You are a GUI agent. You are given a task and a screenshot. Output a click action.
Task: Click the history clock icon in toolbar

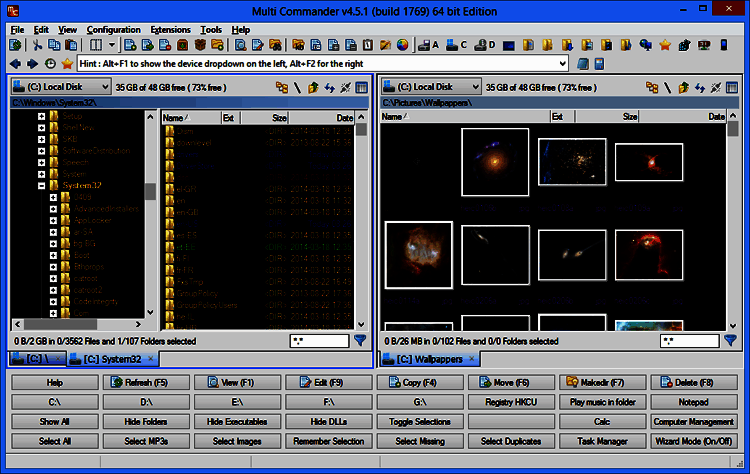click(x=48, y=63)
